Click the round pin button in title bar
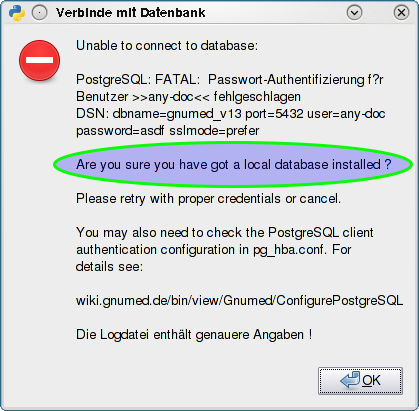 (40, 13)
